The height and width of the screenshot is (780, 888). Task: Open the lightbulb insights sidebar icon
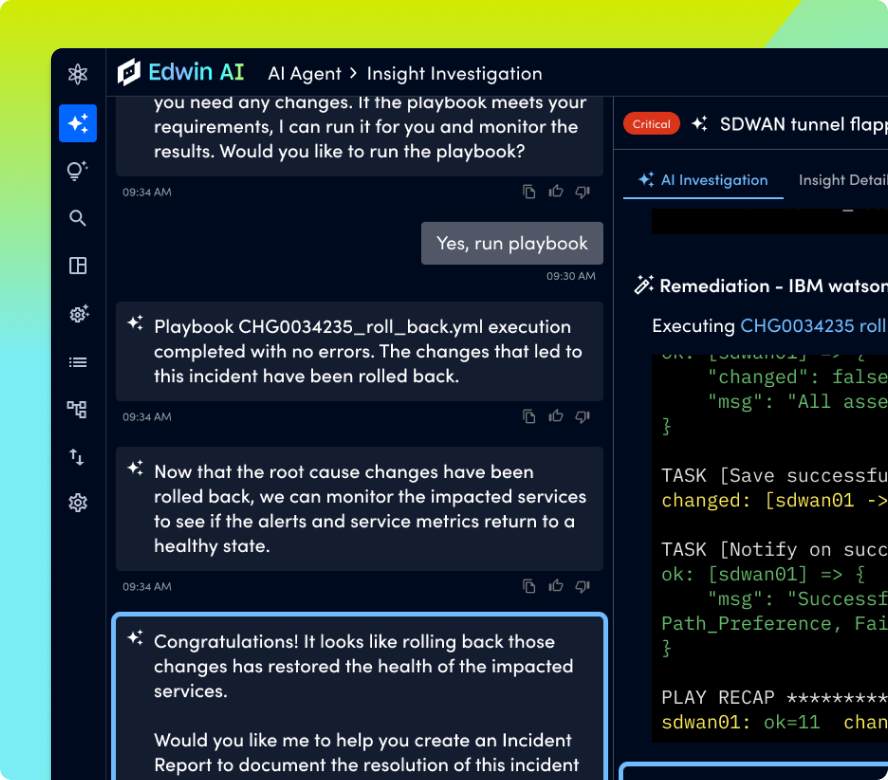click(78, 170)
